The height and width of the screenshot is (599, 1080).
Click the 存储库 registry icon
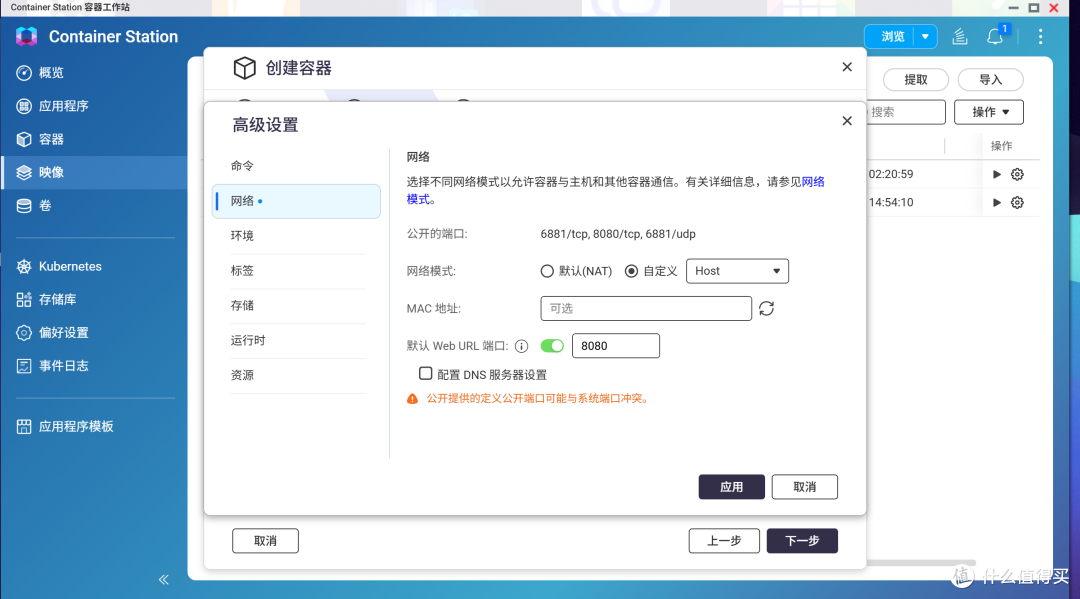(24, 300)
